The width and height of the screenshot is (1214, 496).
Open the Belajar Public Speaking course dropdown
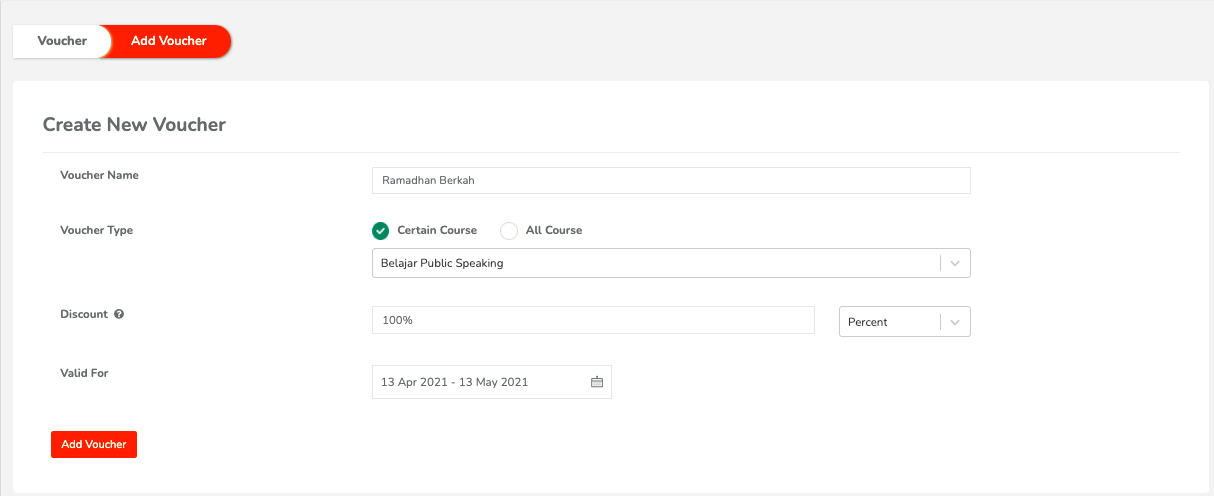pos(671,263)
